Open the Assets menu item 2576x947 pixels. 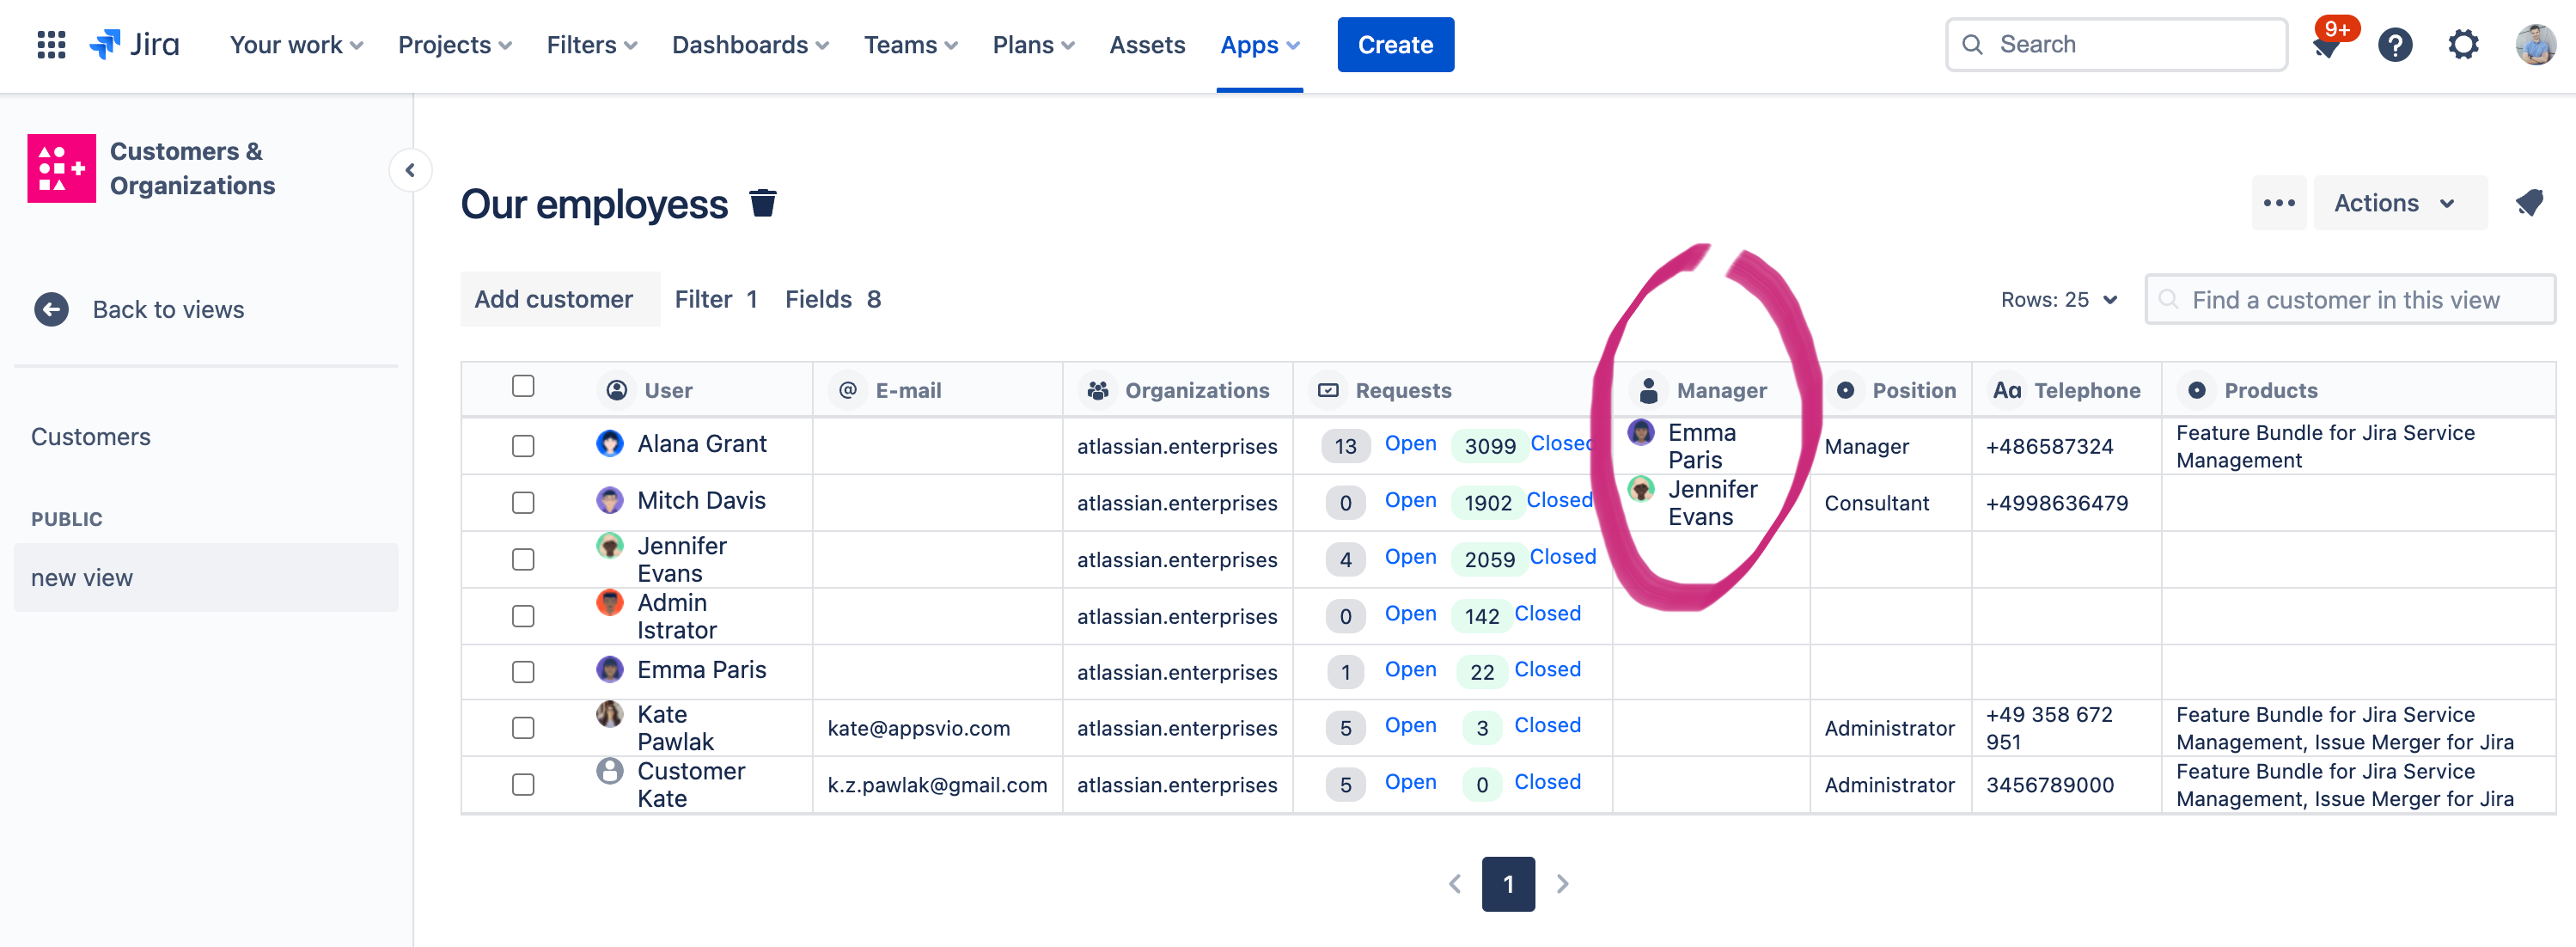[1147, 45]
